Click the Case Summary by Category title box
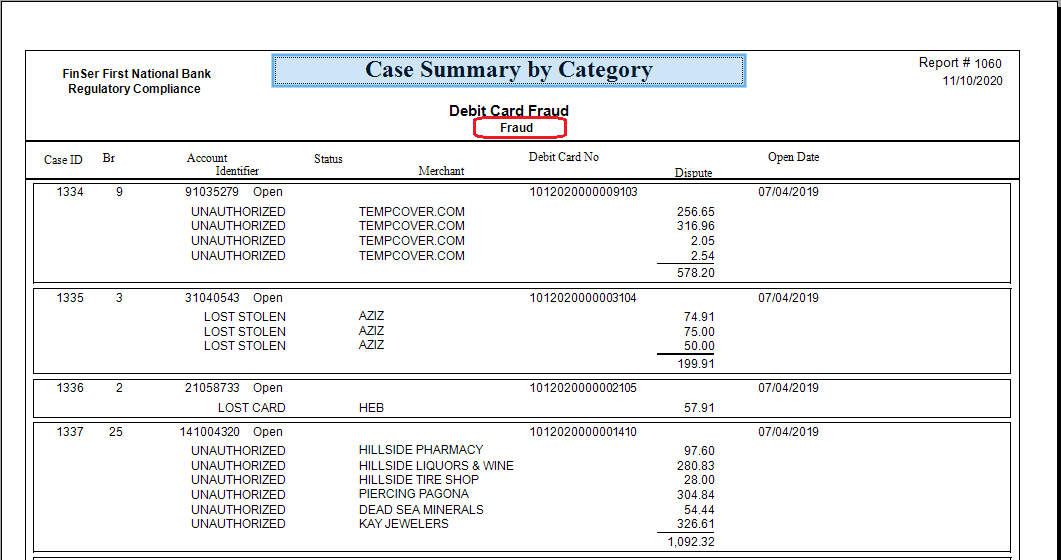The image size is (1061, 560). coord(508,71)
